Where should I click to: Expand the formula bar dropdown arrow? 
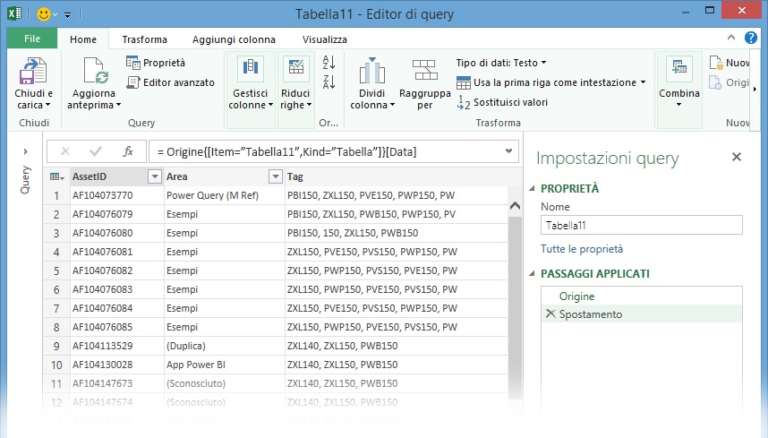coord(509,151)
